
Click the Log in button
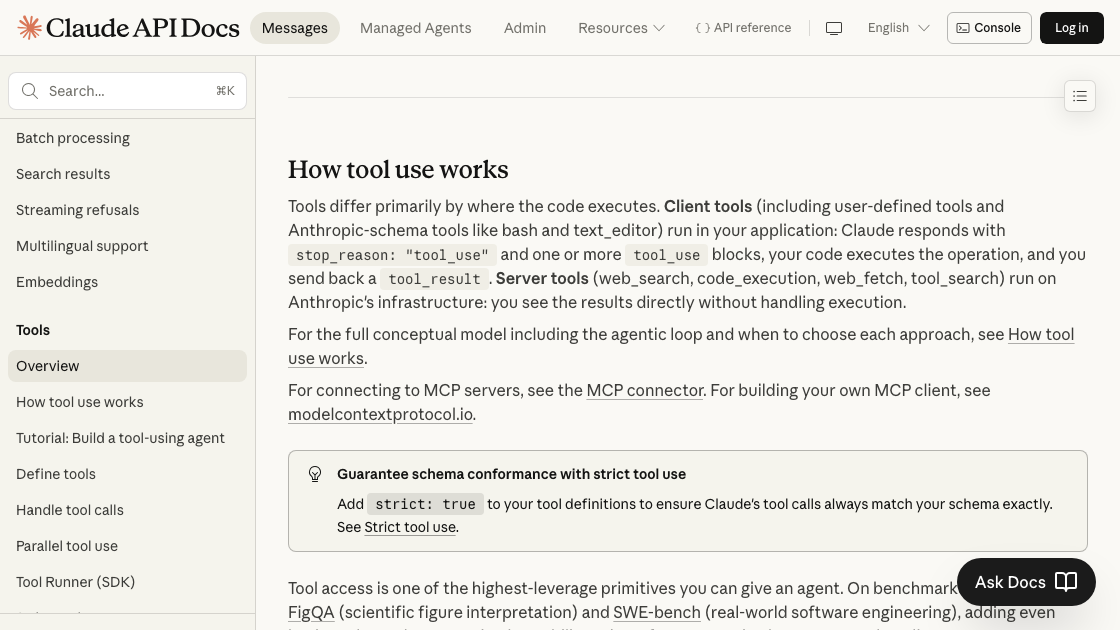point(1071,28)
